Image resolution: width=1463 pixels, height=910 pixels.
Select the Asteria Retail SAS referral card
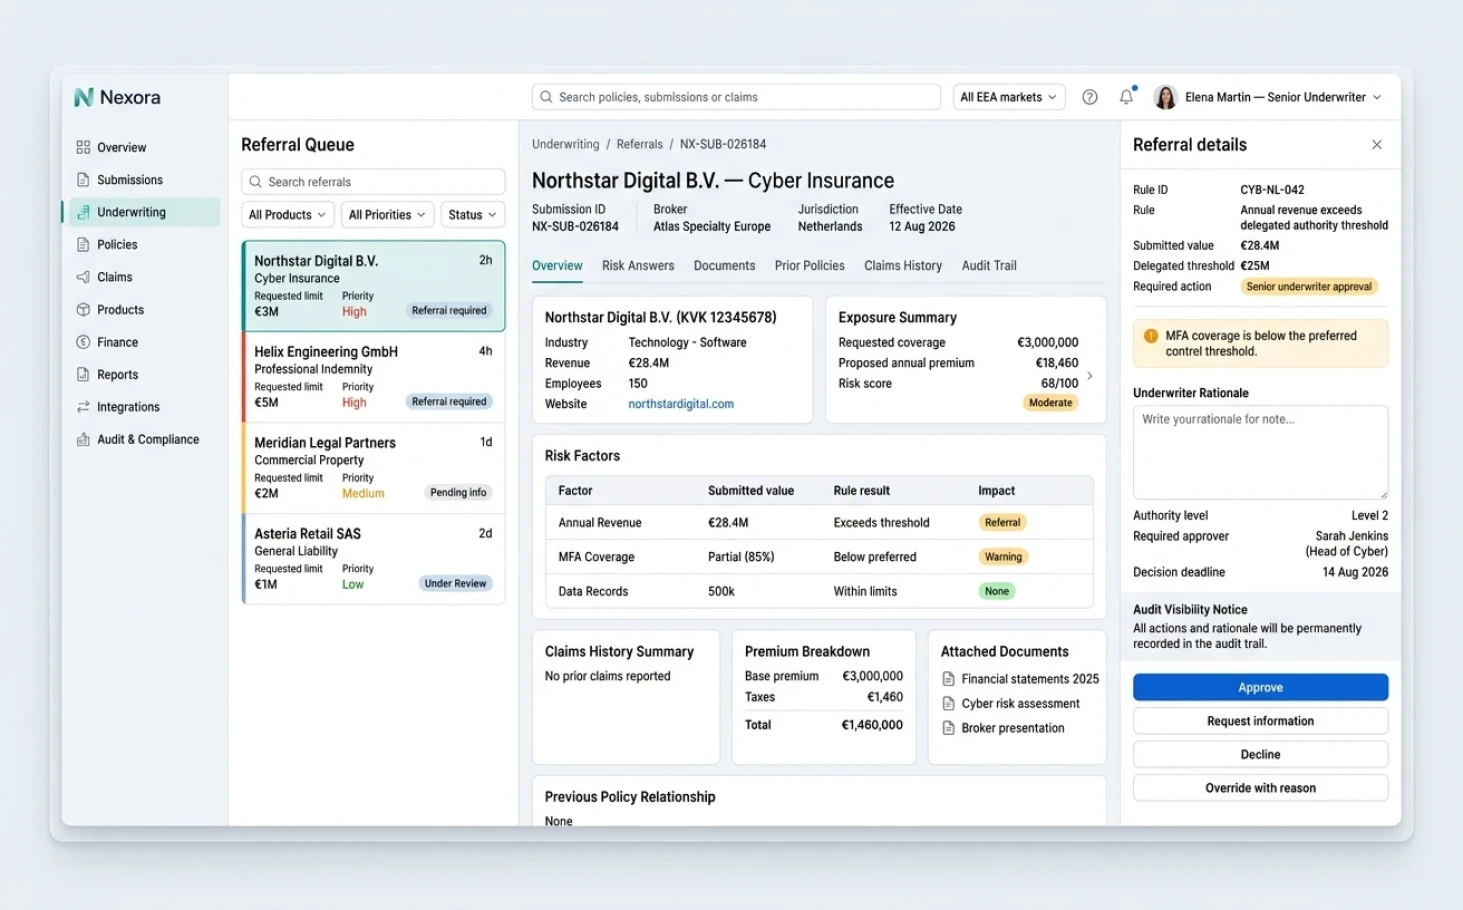(373, 559)
